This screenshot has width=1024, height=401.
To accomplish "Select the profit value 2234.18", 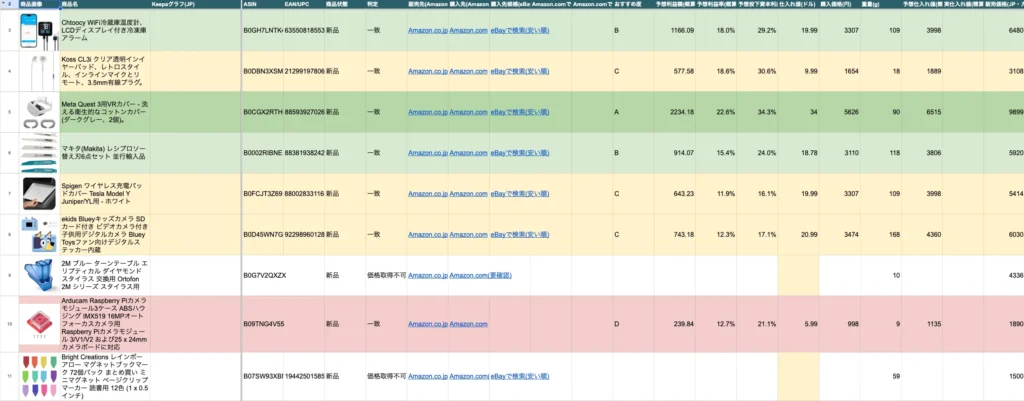I will coord(675,112).
